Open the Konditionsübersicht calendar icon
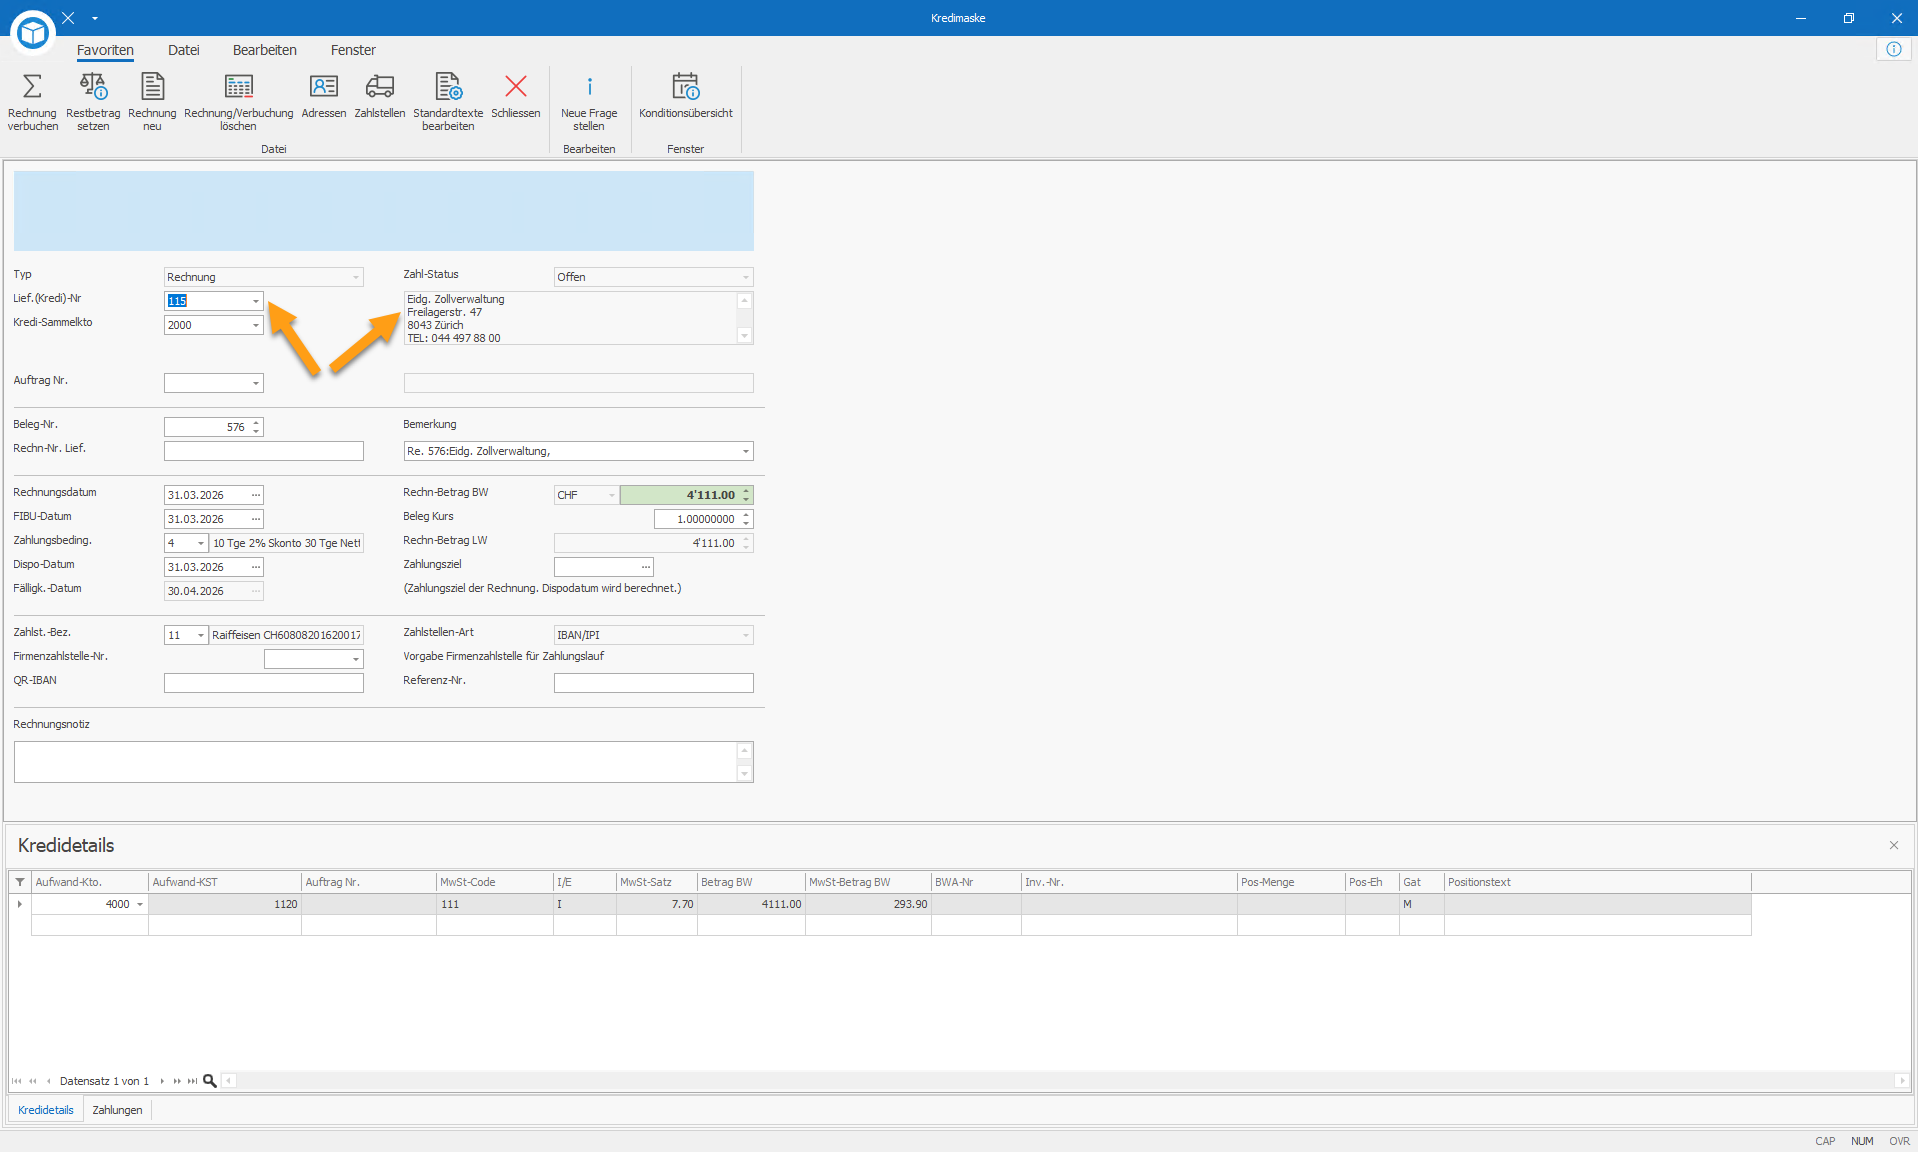1918x1152 pixels. pos(686,86)
